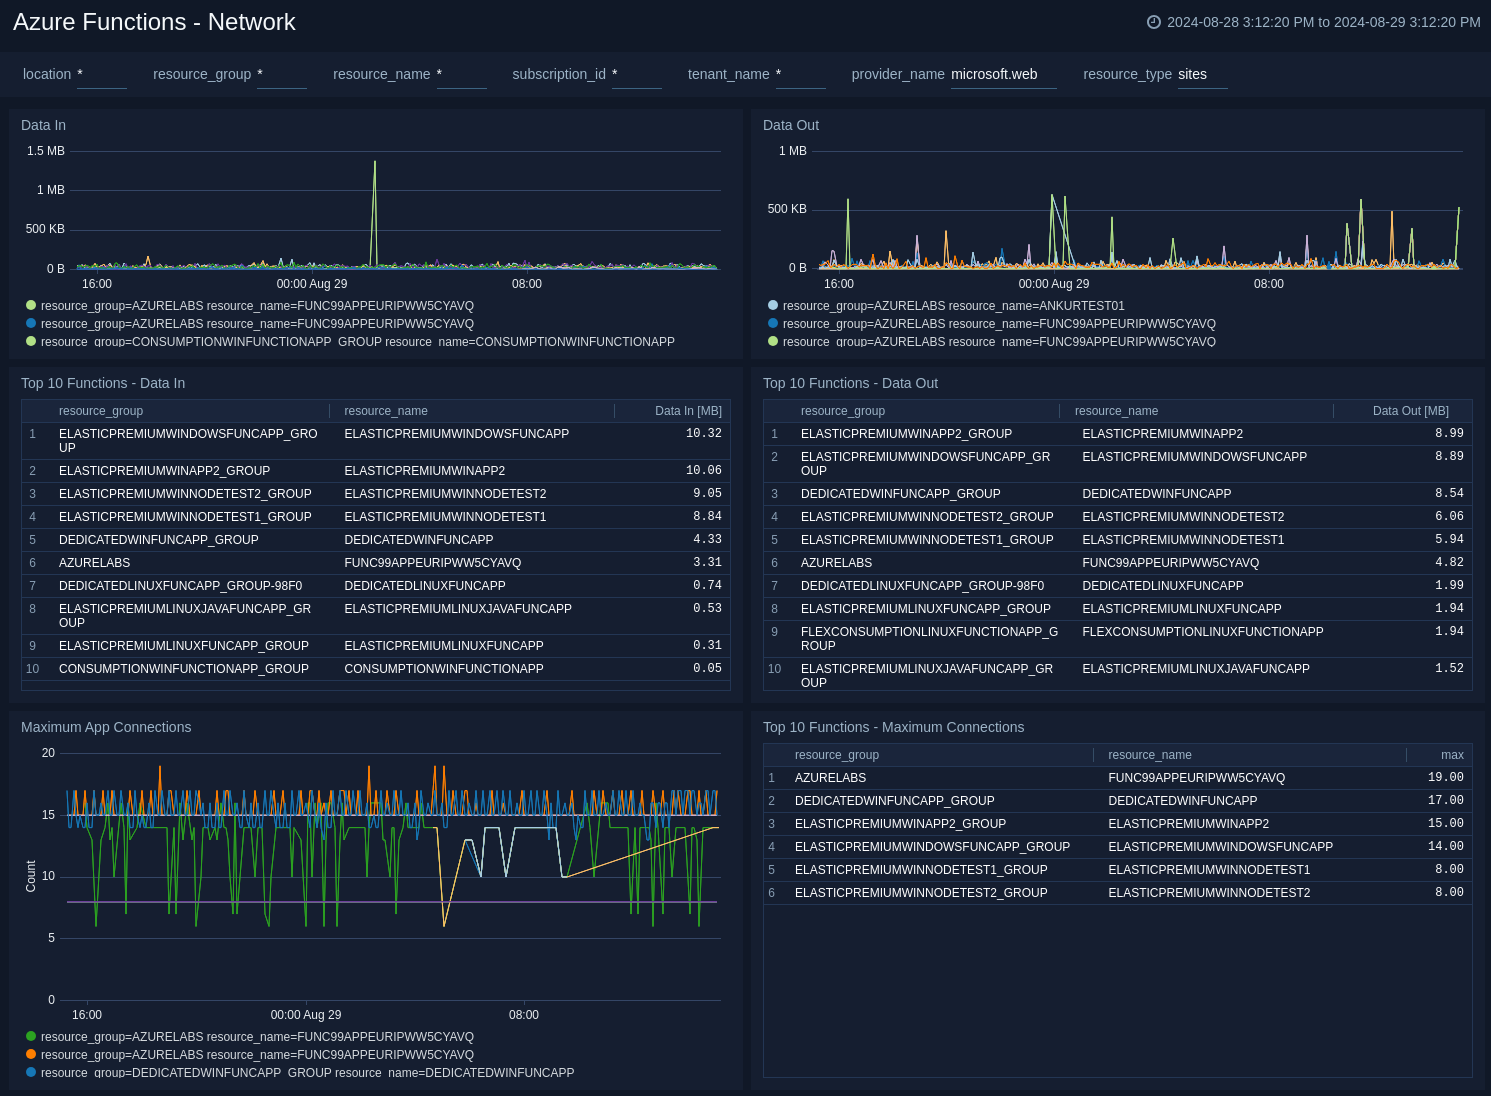This screenshot has width=1491, height=1096.
Task: Select DEDICATEDWINFUNCAPP name in Data Out table
Action: click(x=1156, y=494)
